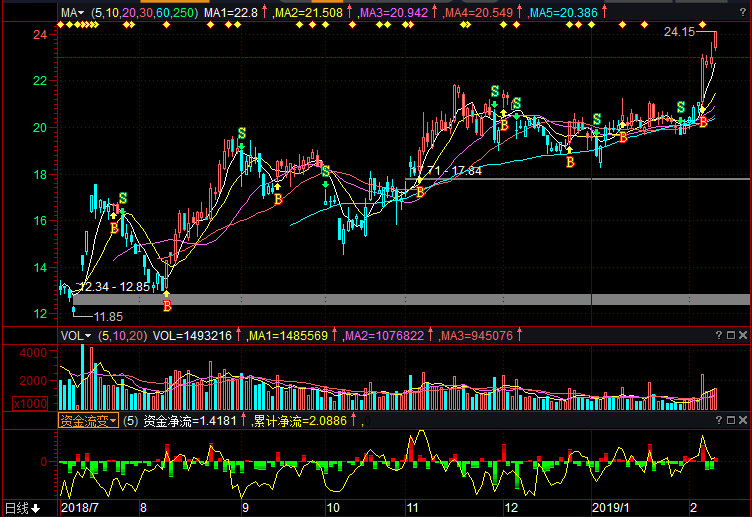This screenshot has width=752, height=517.
Task: Click the leftmost yellow diamond event marker
Action: [64, 24]
